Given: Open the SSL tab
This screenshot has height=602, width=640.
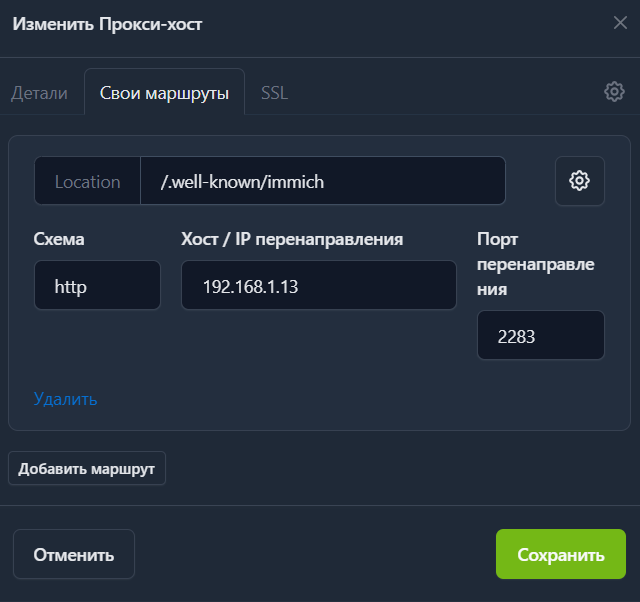Looking at the screenshot, I should (x=274, y=93).
